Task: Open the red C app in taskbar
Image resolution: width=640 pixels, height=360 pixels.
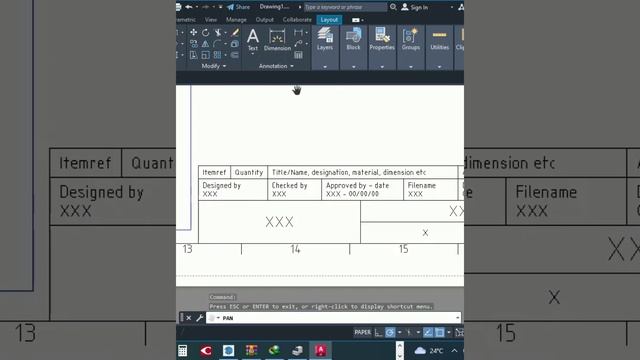Action: point(206,350)
